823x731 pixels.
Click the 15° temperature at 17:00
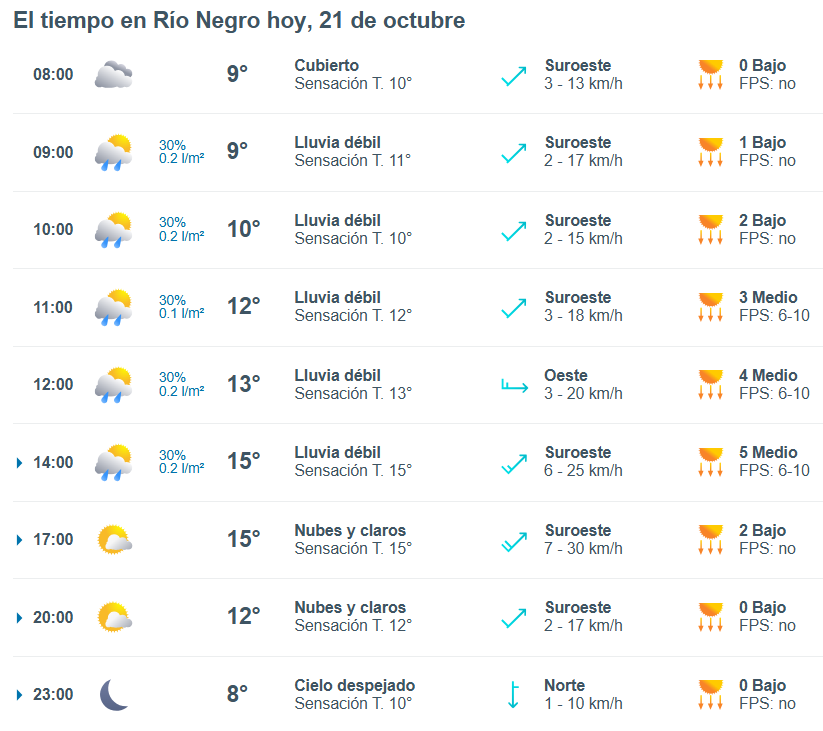(243, 540)
